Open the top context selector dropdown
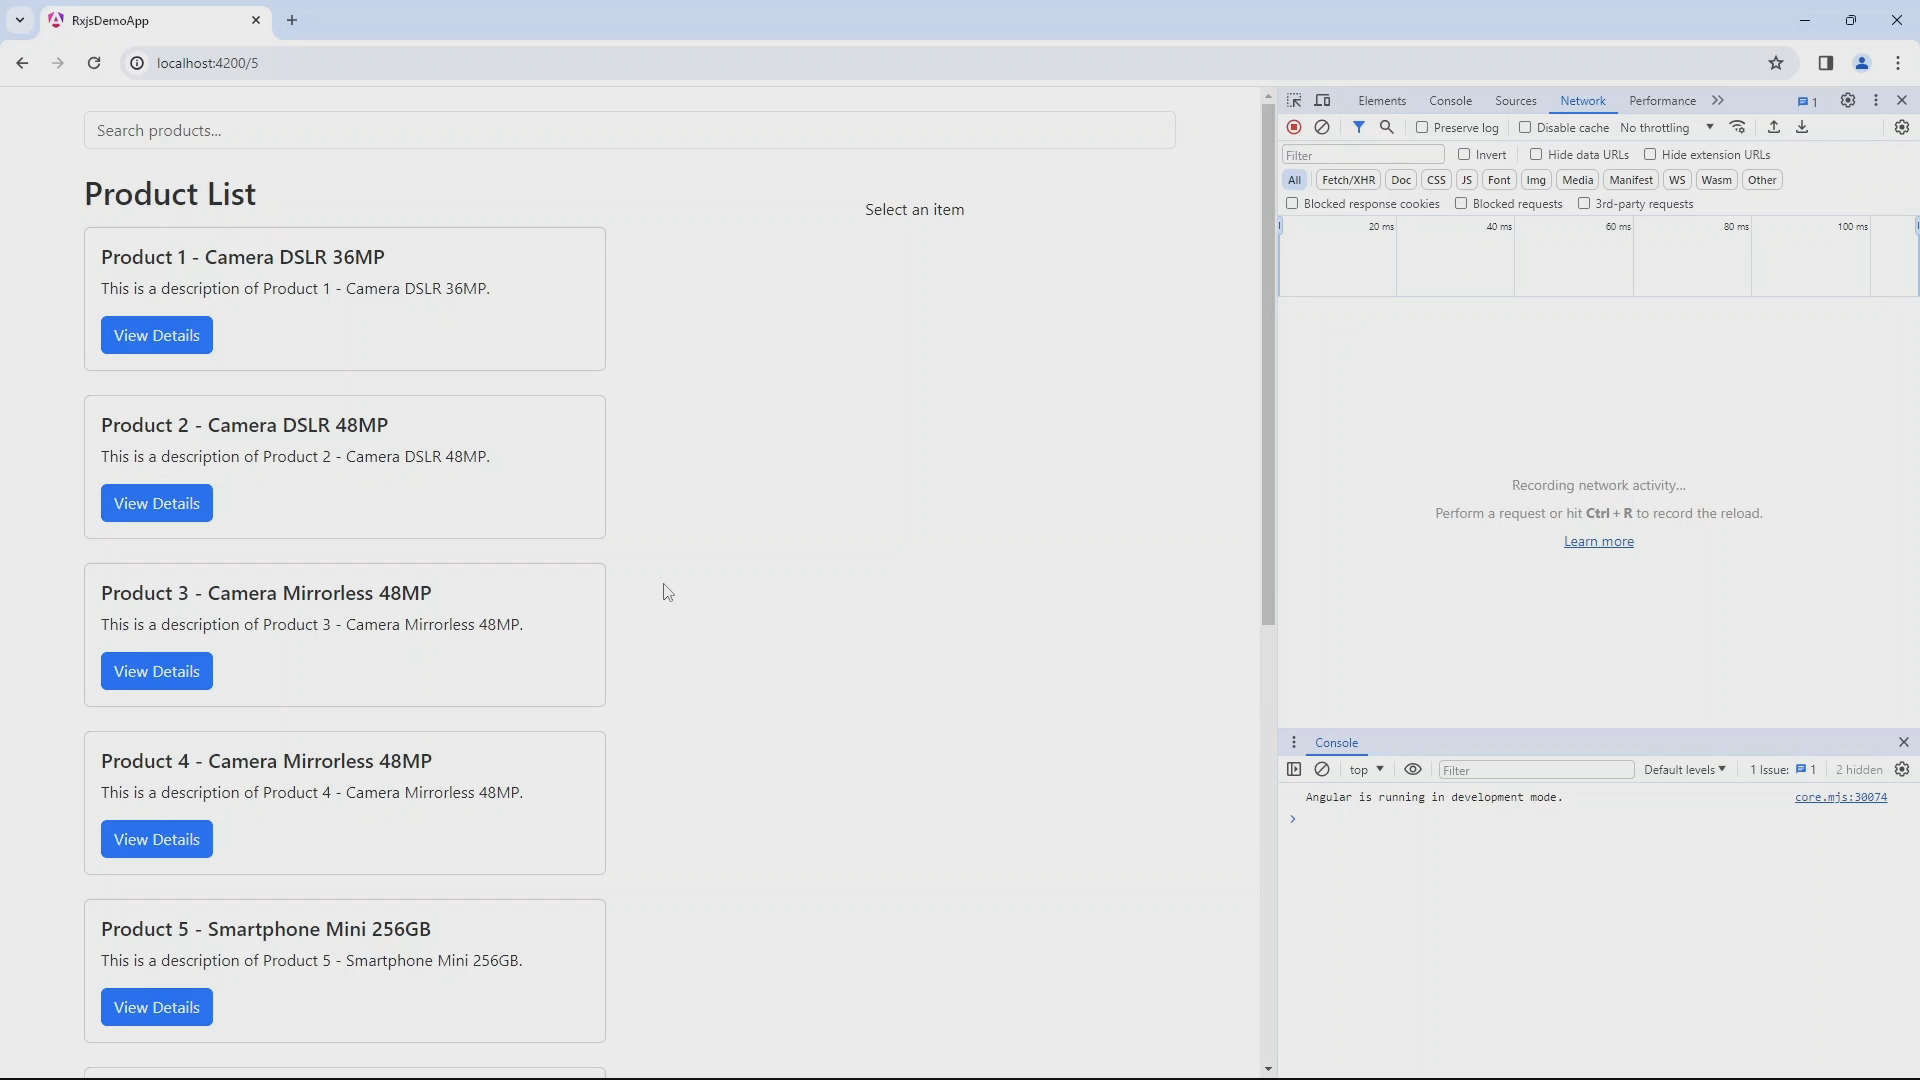This screenshot has width=1920, height=1080. [1366, 769]
